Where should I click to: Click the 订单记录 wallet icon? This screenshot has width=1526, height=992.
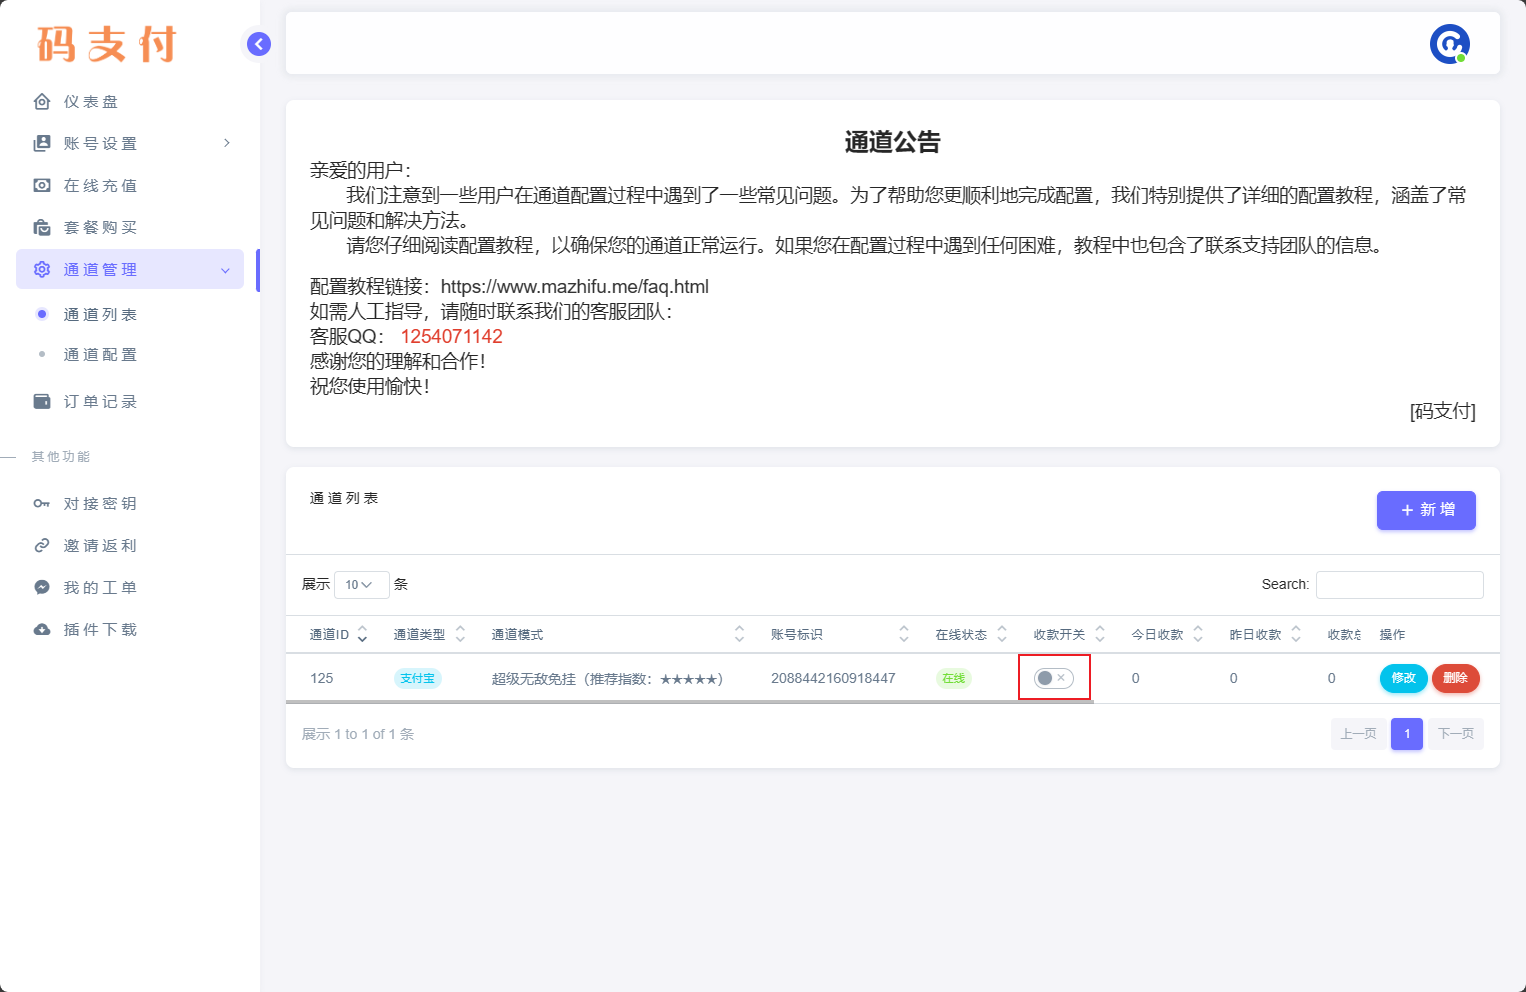coord(42,402)
